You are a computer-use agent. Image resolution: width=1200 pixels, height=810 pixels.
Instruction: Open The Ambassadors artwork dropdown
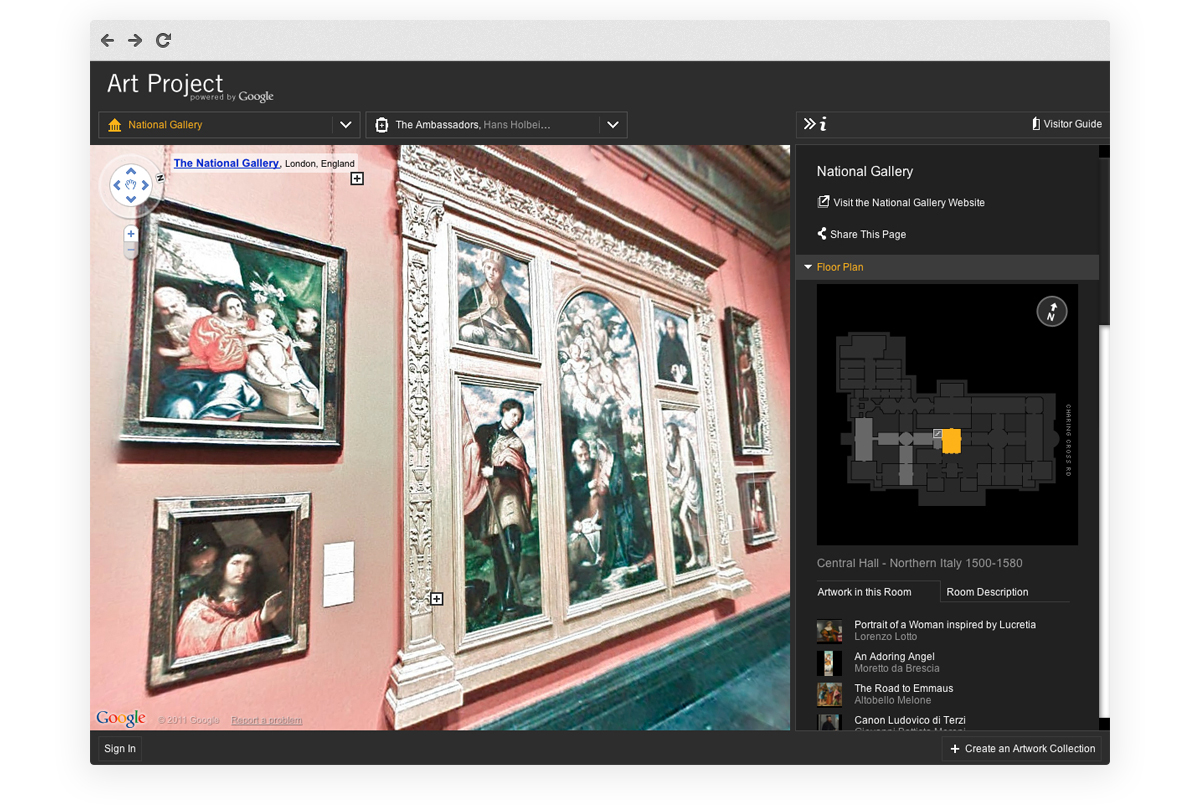(x=613, y=125)
